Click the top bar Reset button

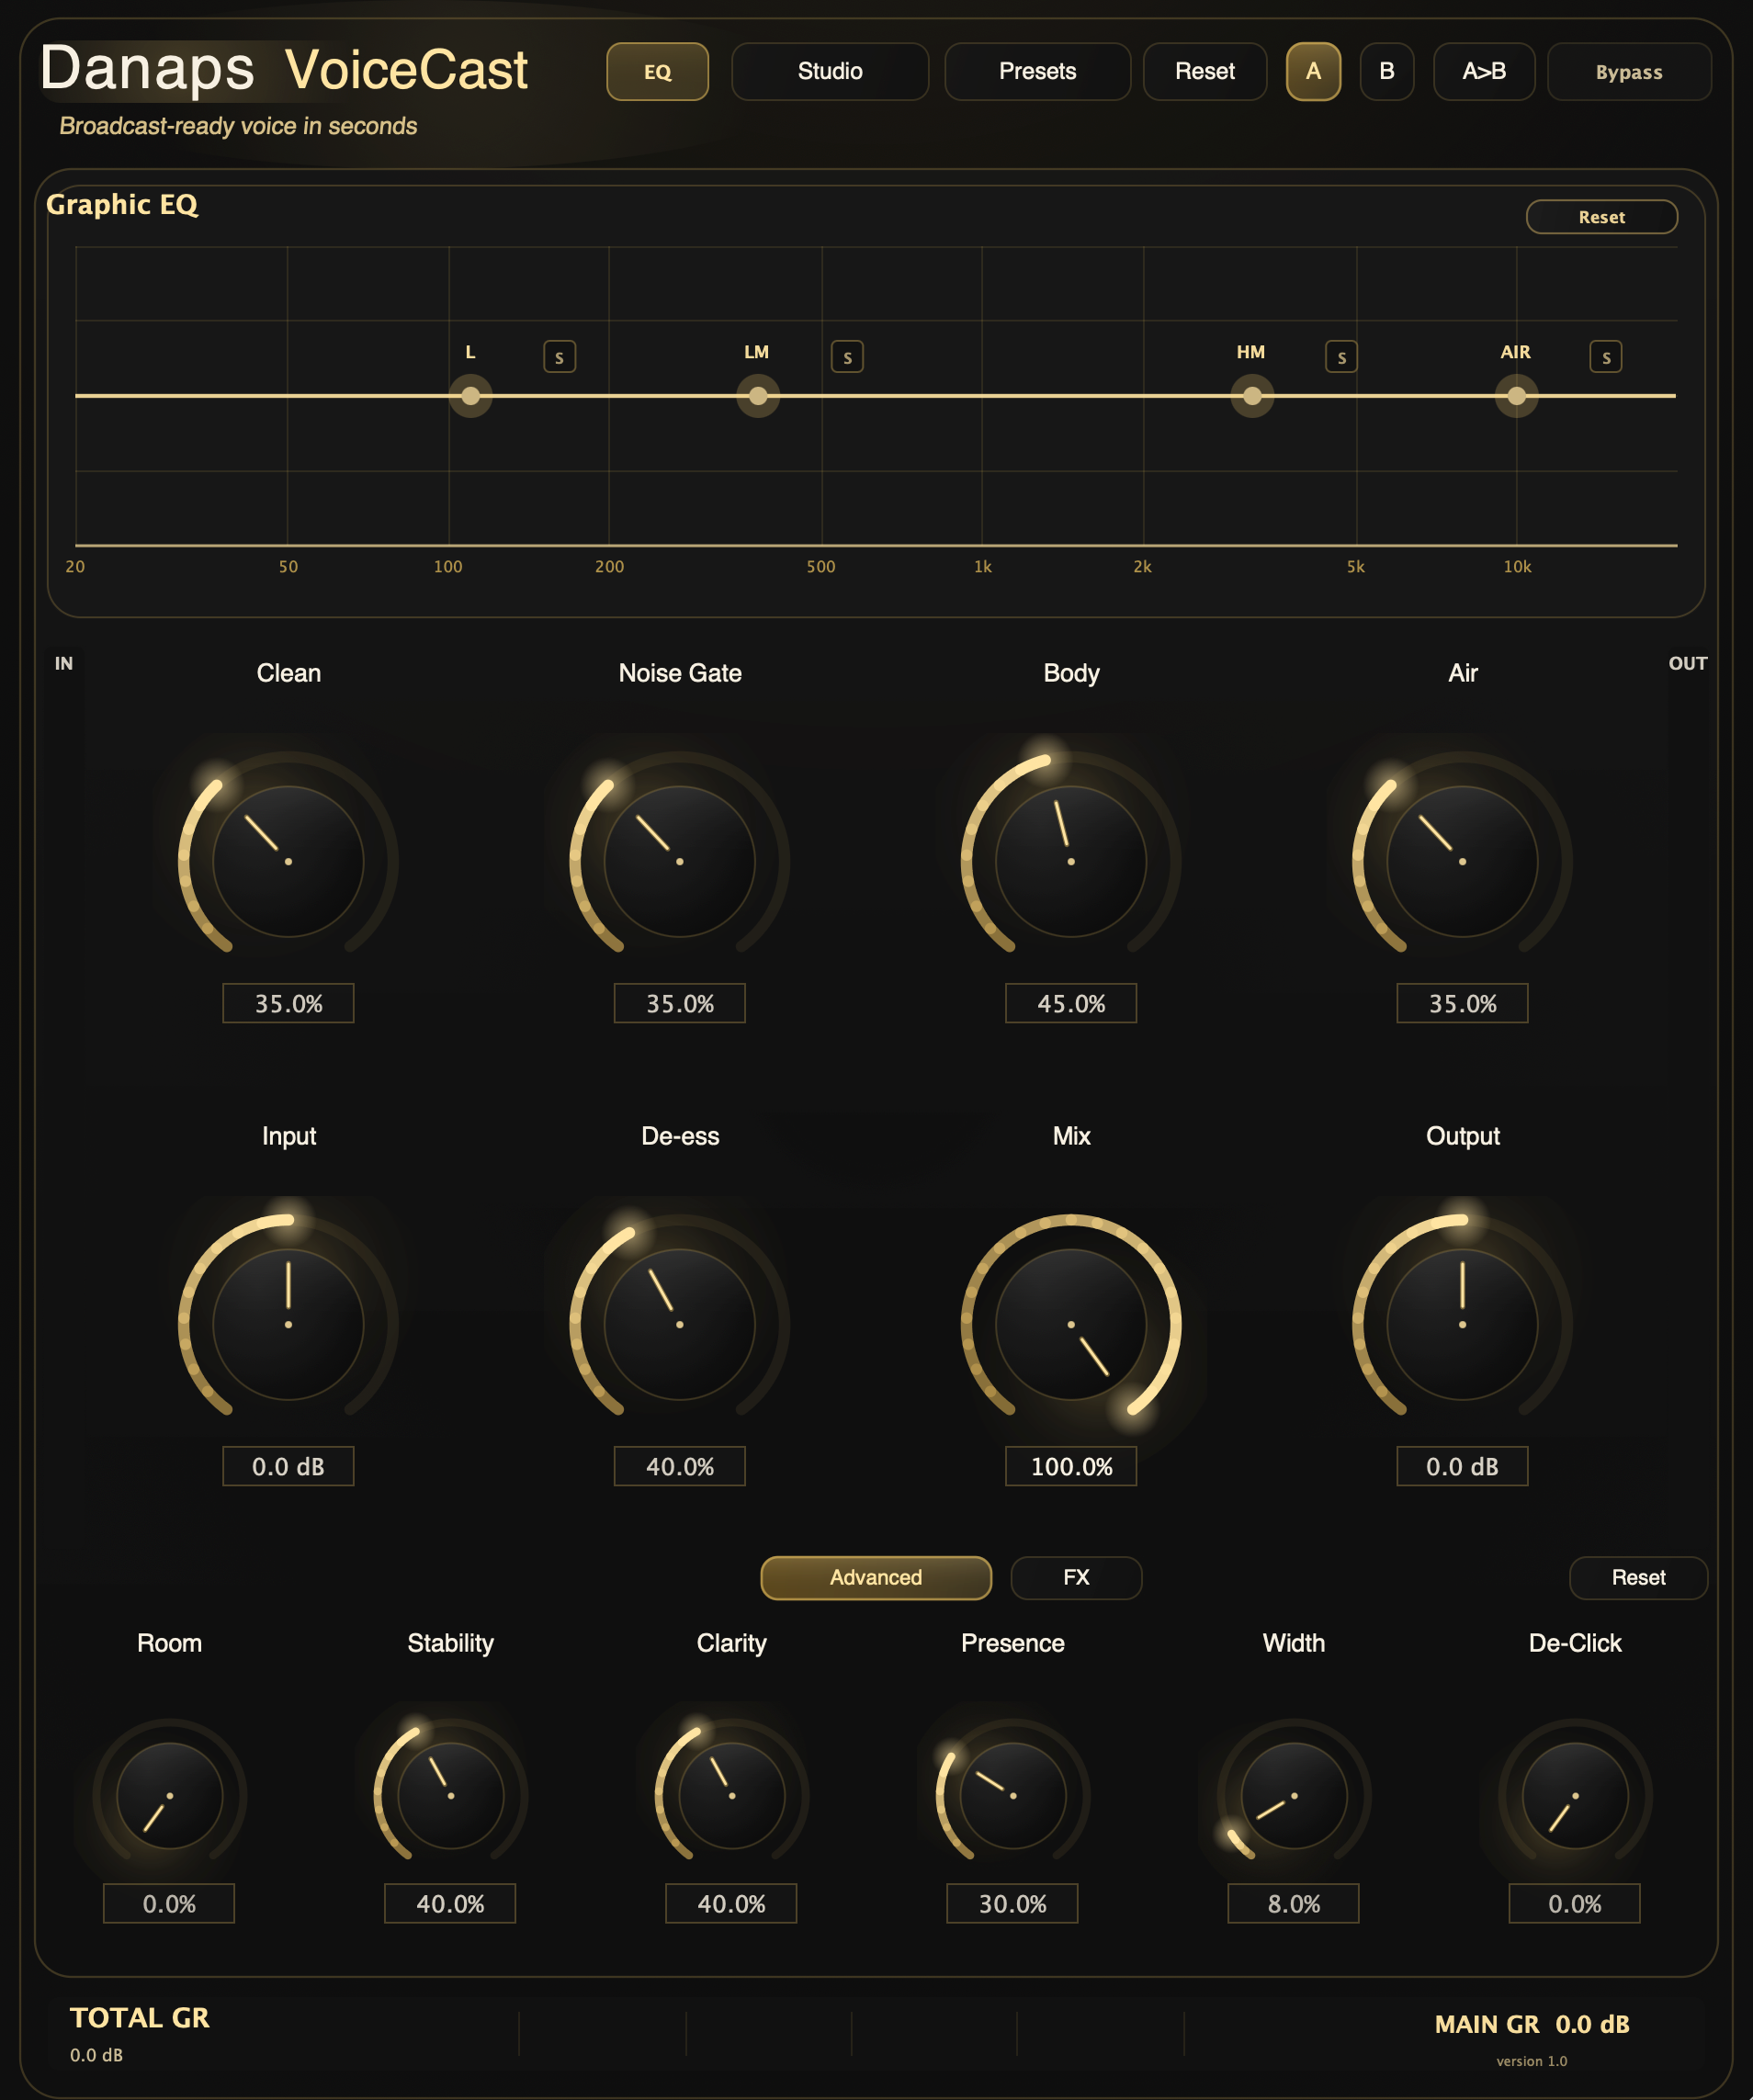[x=1205, y=72]
